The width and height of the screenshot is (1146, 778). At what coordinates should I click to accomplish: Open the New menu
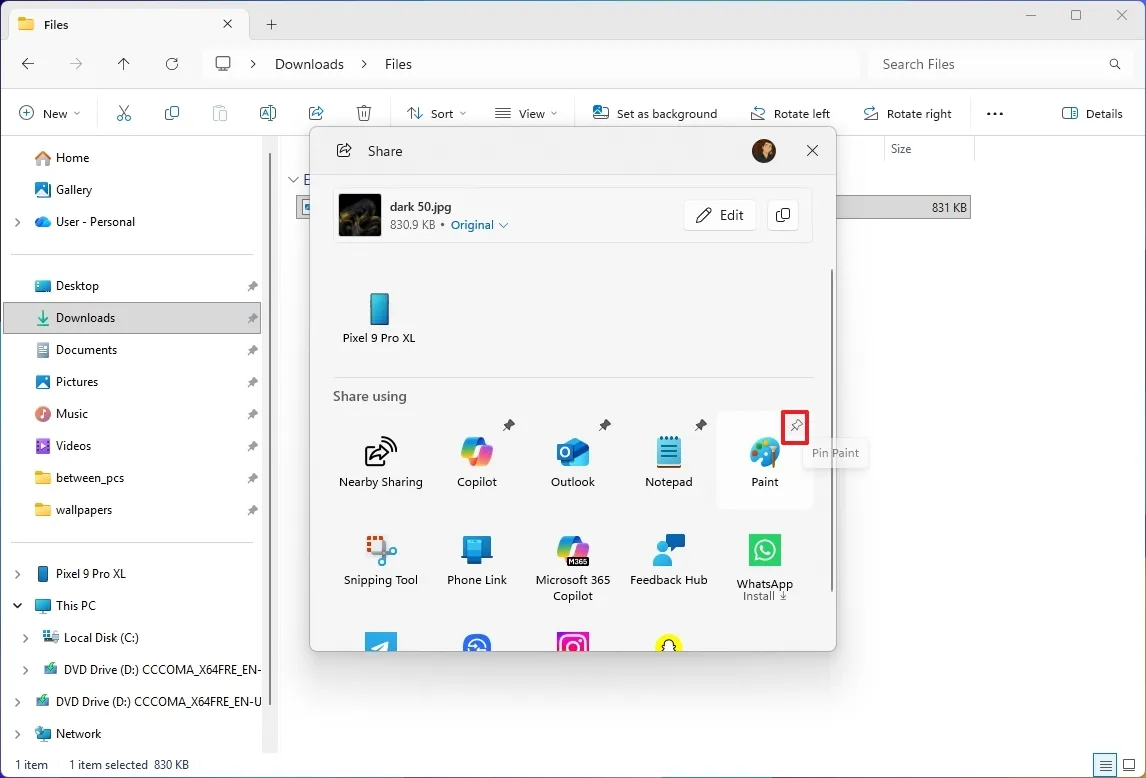click(x=48, y=113)
